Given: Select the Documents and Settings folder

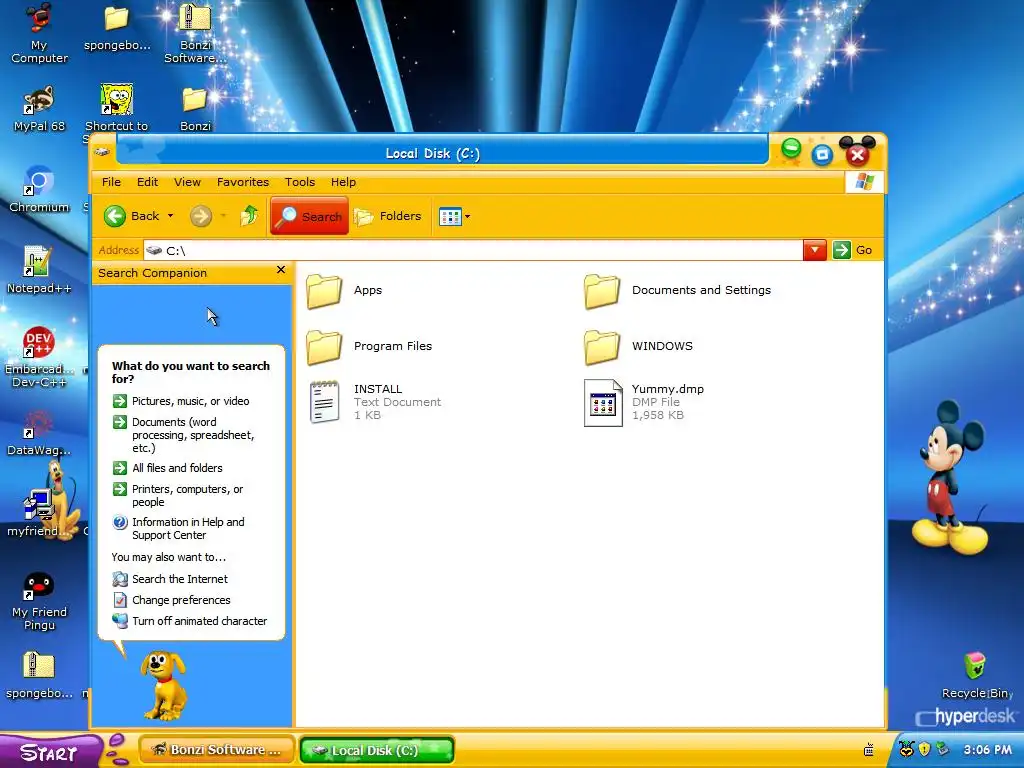Looking at the screenshot, I should tap(677, 291).
